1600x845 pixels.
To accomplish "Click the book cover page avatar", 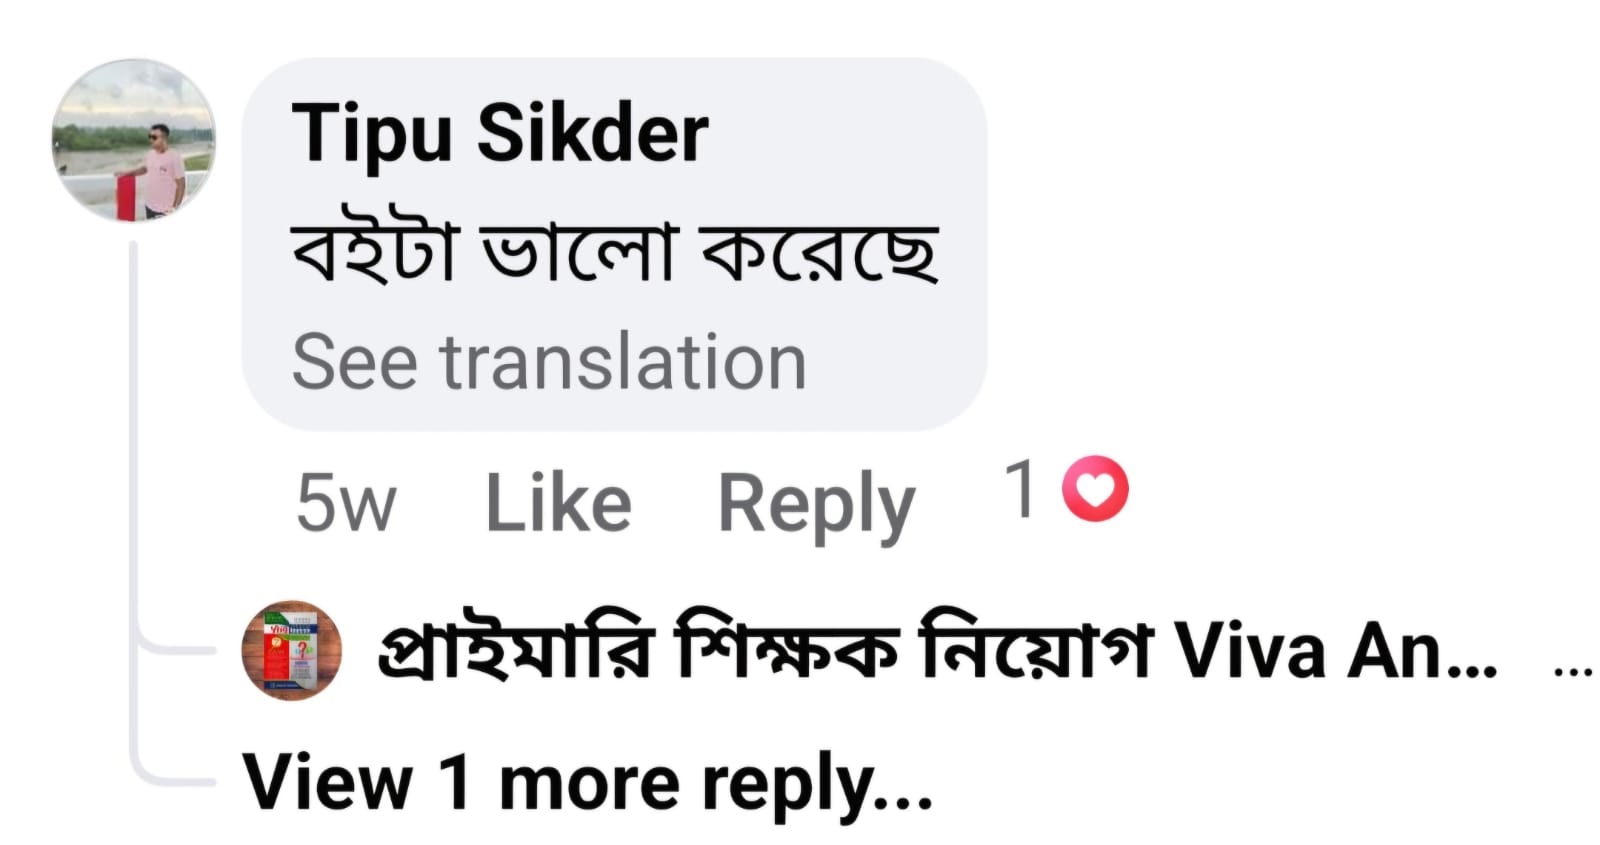I will click(292, 651).
